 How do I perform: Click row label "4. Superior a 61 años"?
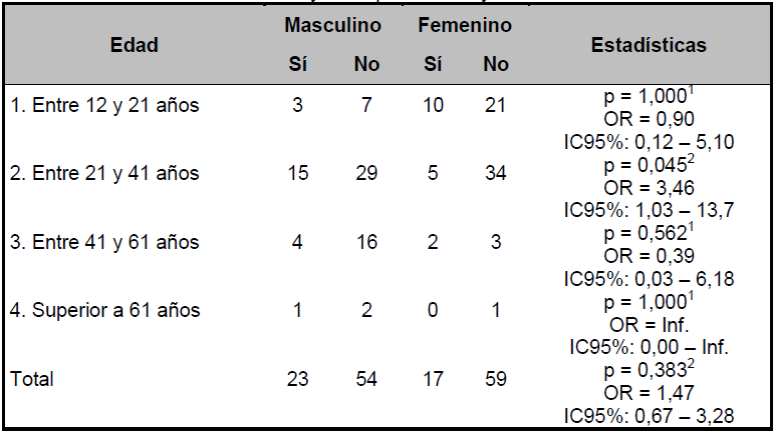point(105,310)
